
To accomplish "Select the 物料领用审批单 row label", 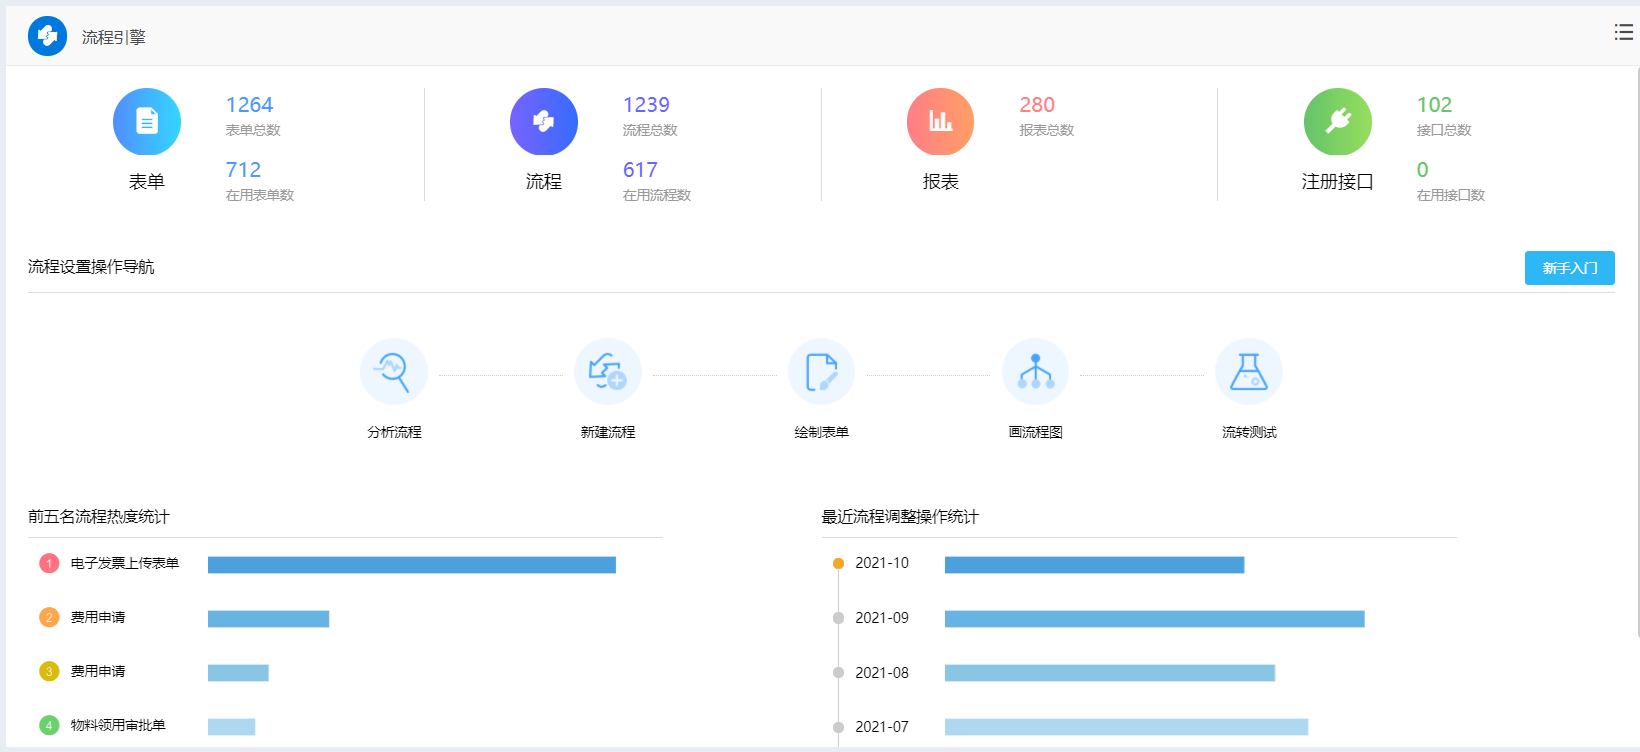I will click(x=118, y=725).
